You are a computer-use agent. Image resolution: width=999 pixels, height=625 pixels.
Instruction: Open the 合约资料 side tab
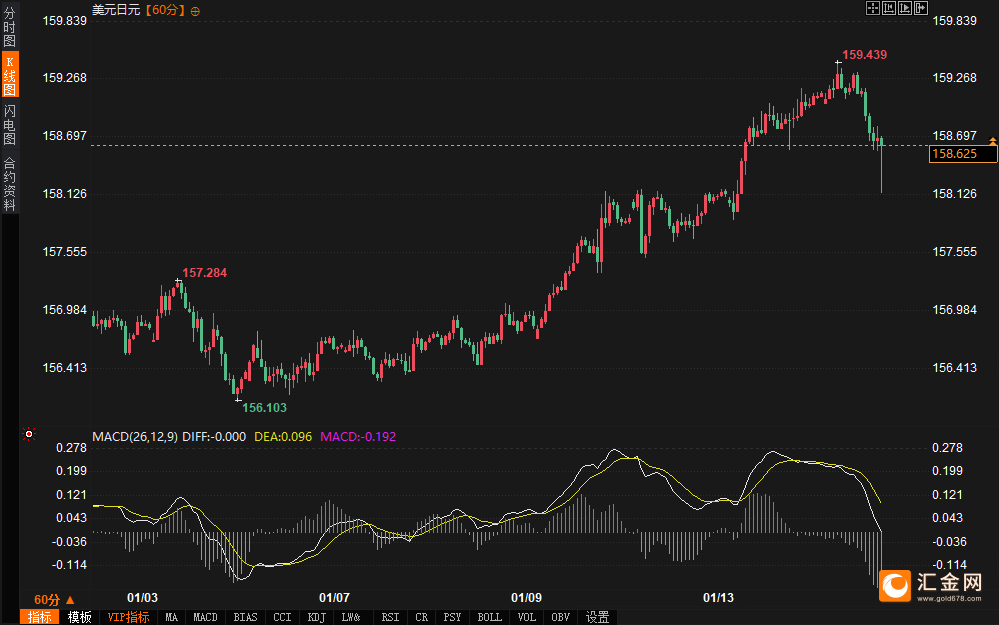pos(10,183)
